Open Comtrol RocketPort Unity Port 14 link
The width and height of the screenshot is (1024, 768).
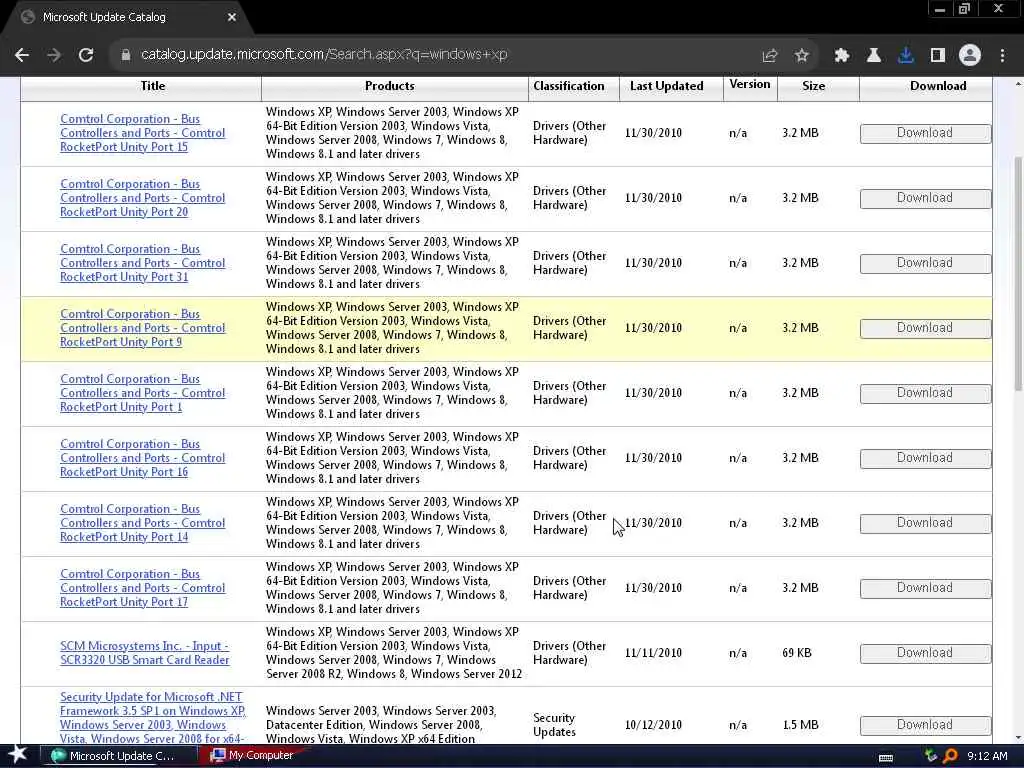[x=142, y=522]
